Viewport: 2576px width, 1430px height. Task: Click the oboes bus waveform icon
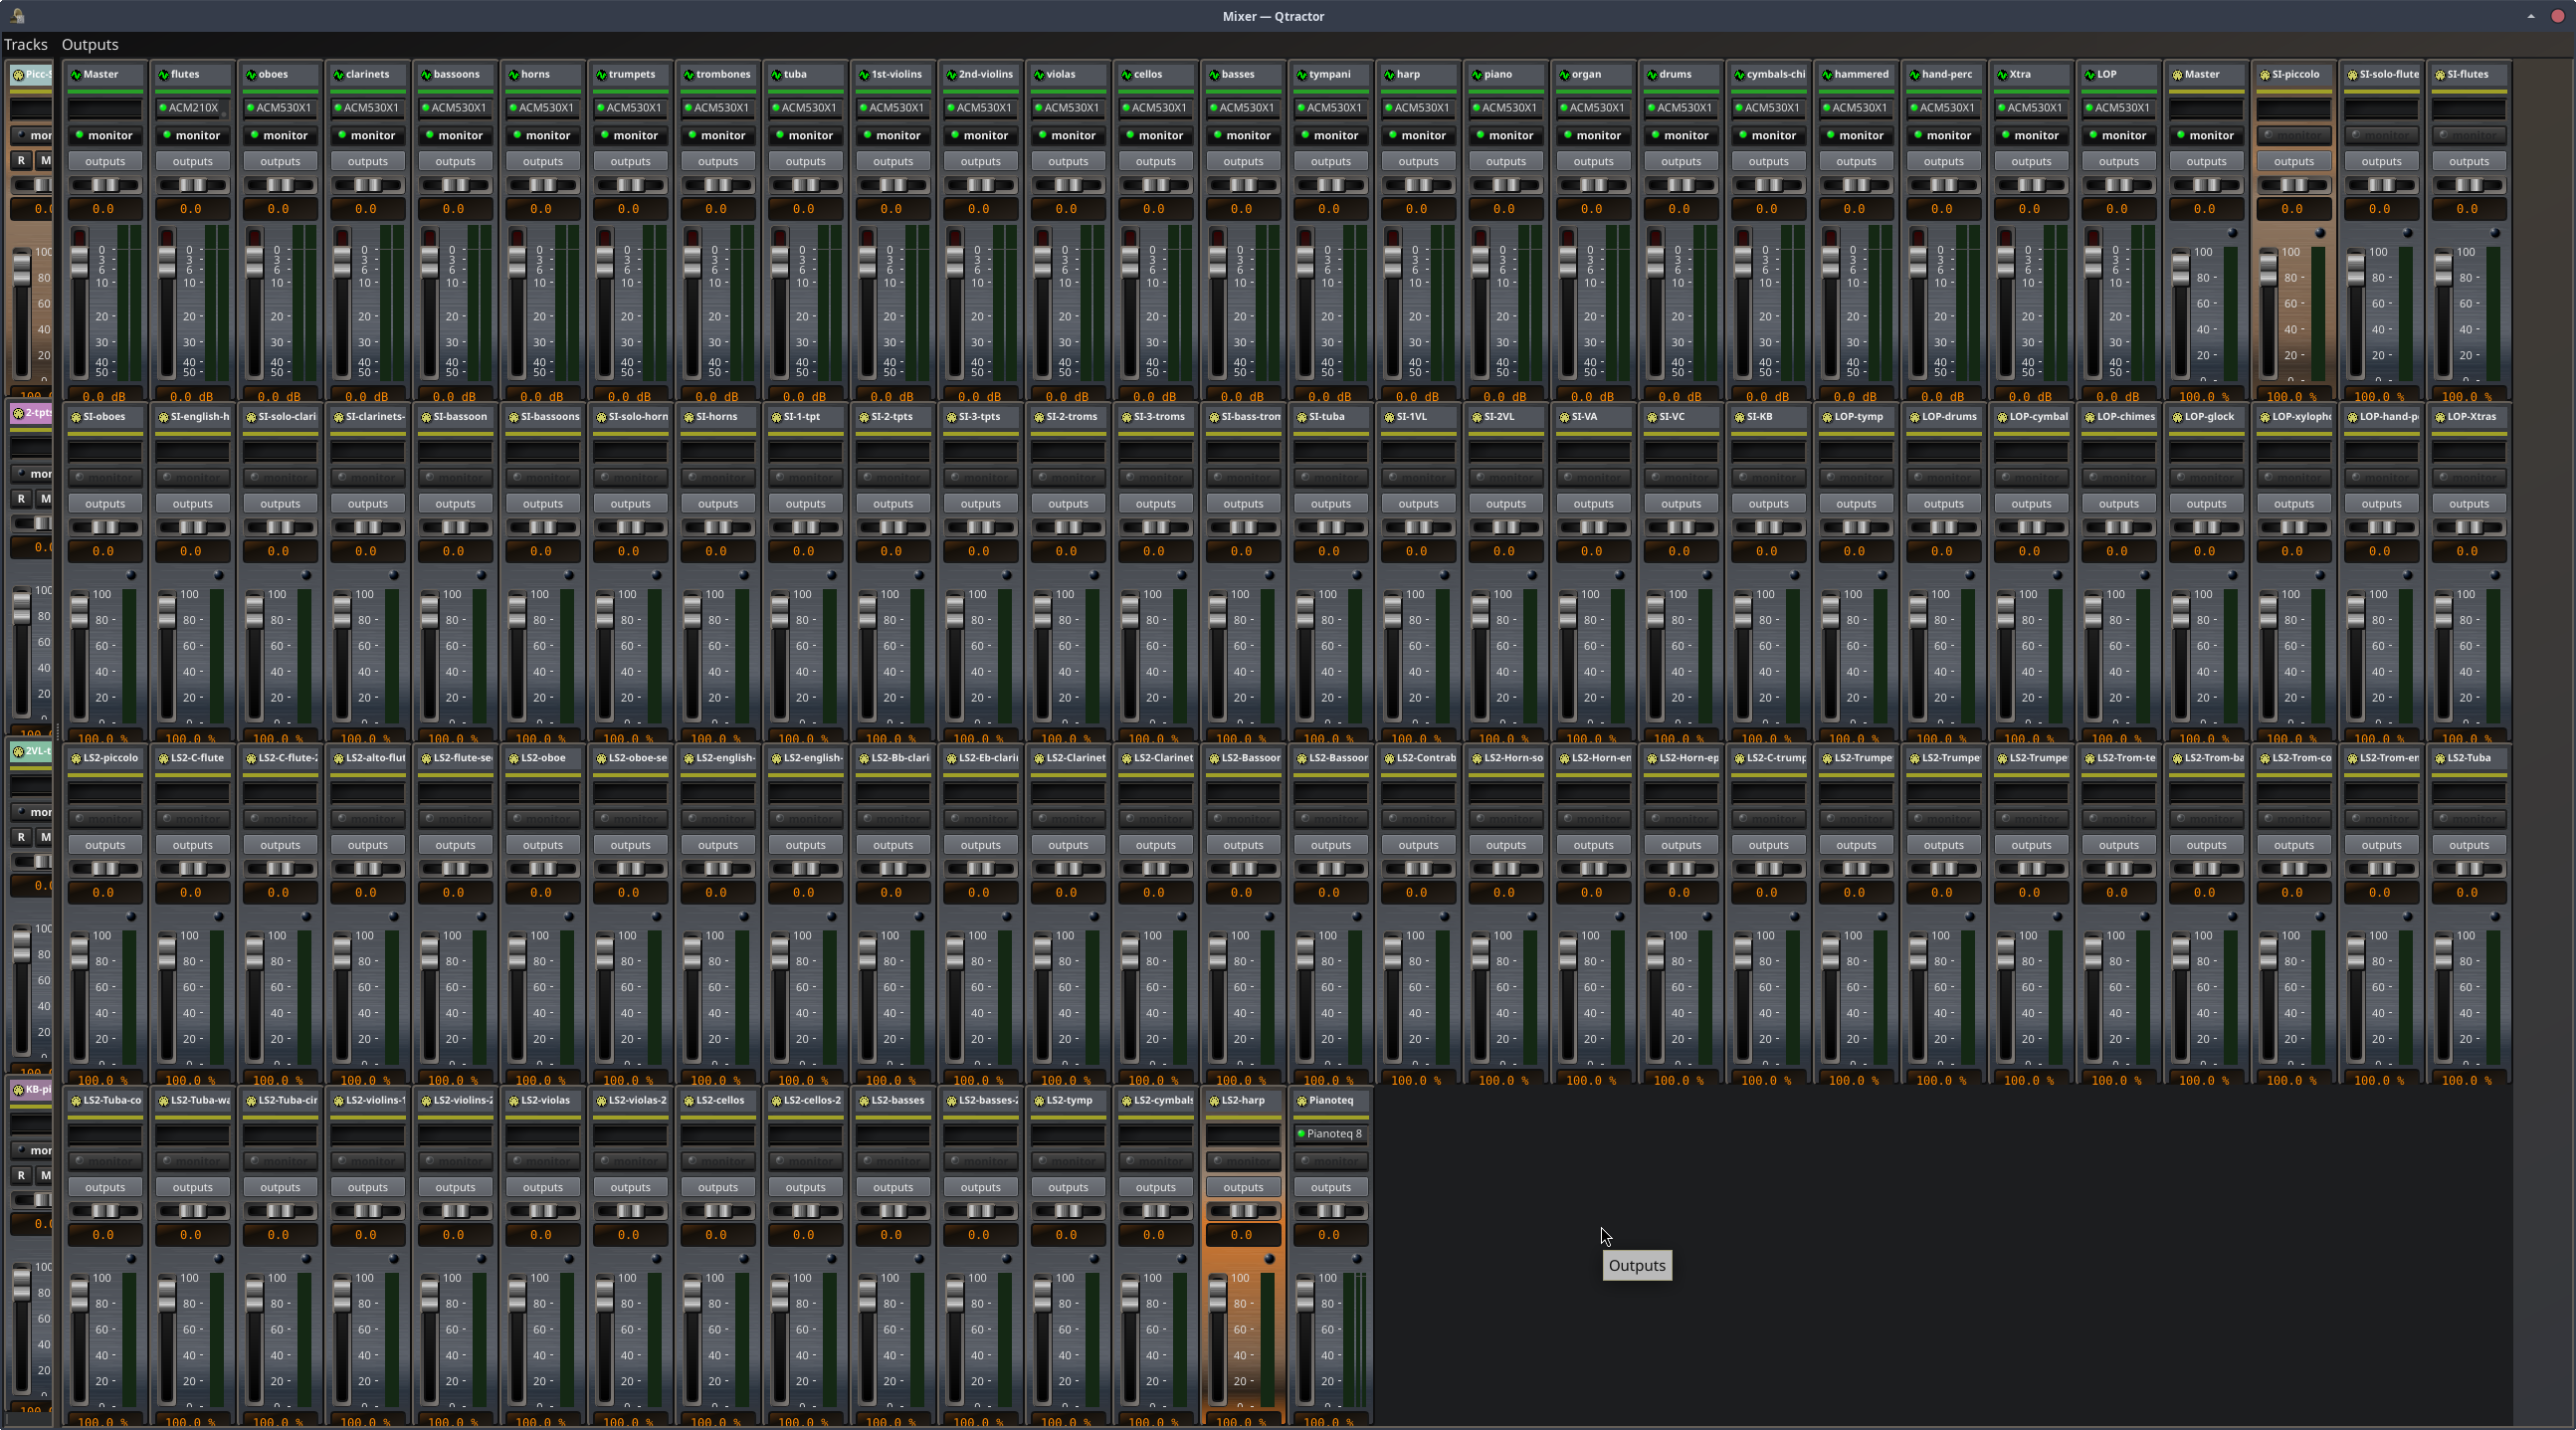[x=251, y=75]
